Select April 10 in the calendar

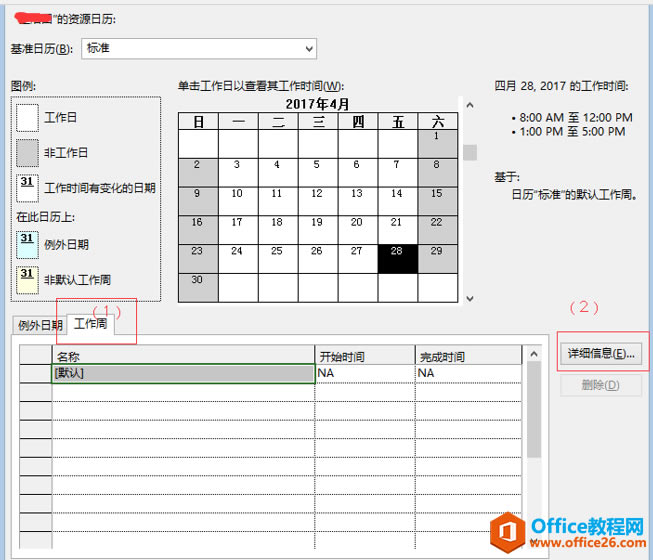point(238,201)
